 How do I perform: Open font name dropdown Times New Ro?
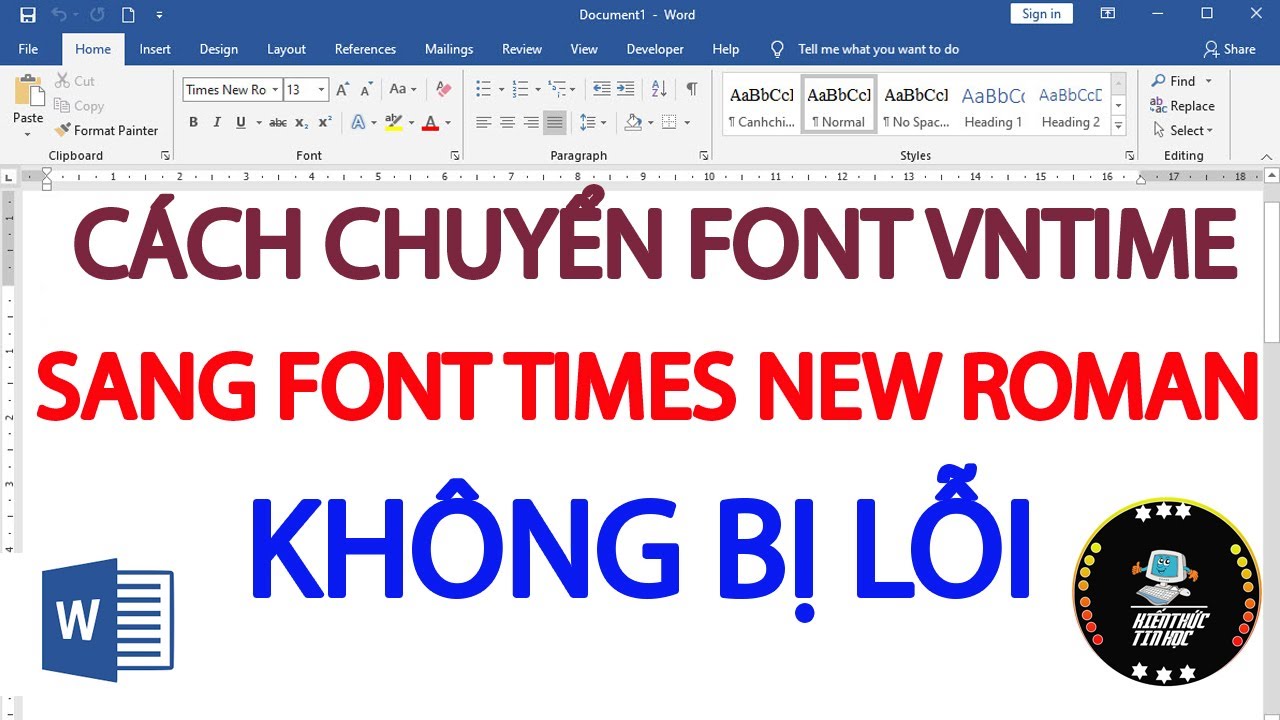275,90
